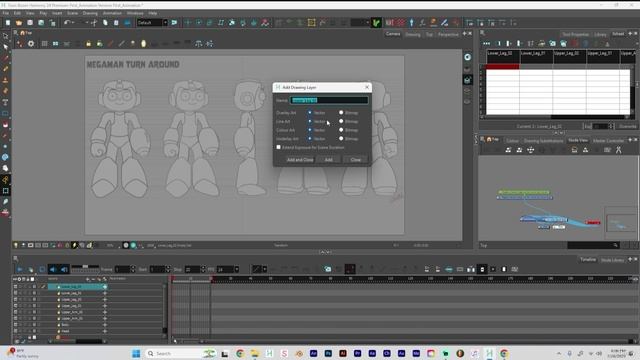This screenshot has width=640, height=360.
Task: Open the Node View tab
Action: tap(578, 140)
